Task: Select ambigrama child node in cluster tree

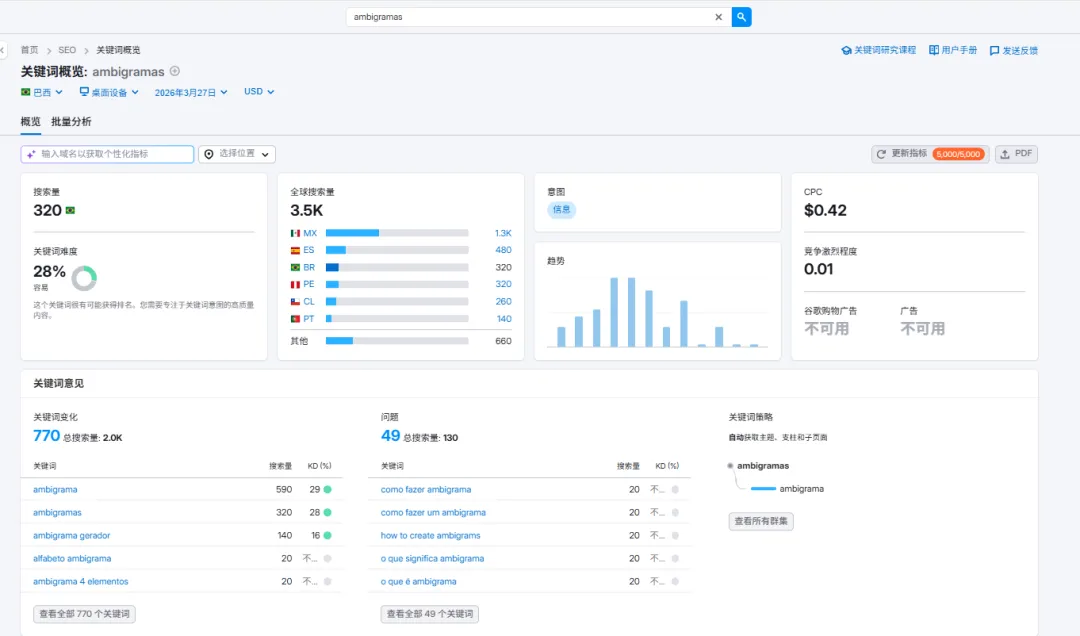Action: coord(802,489)
